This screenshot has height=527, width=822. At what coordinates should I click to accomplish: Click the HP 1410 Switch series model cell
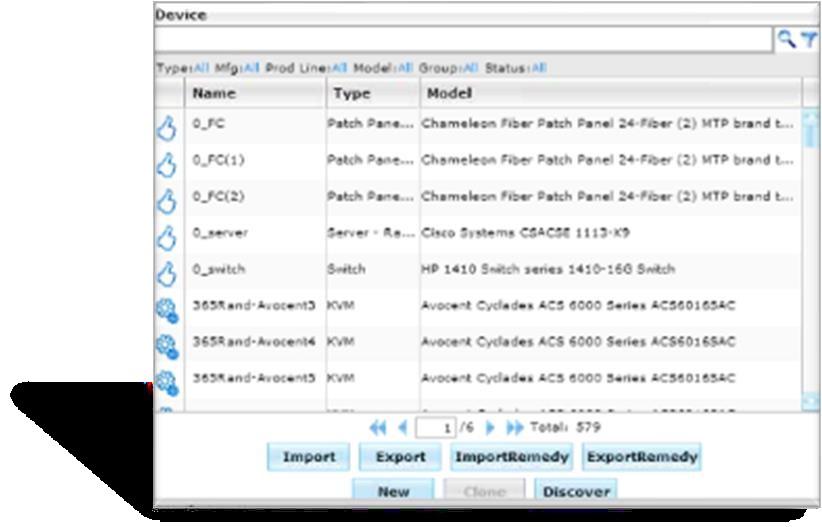pyautogui.click(x=548, y=269)
